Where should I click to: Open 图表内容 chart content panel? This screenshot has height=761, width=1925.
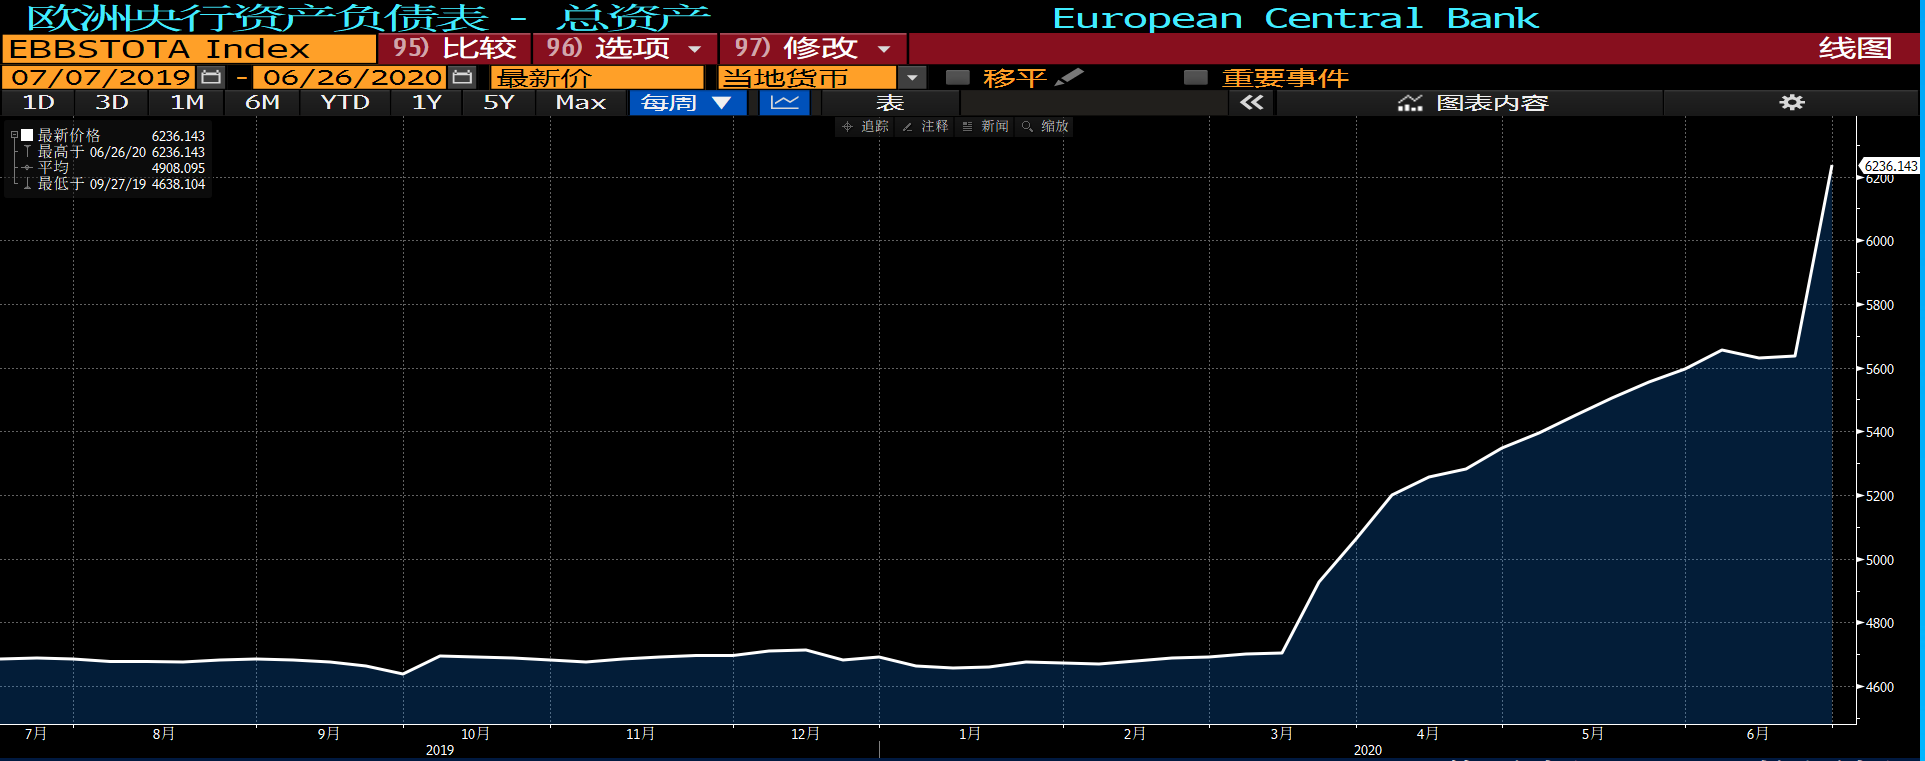click(x=1471, y=102)
